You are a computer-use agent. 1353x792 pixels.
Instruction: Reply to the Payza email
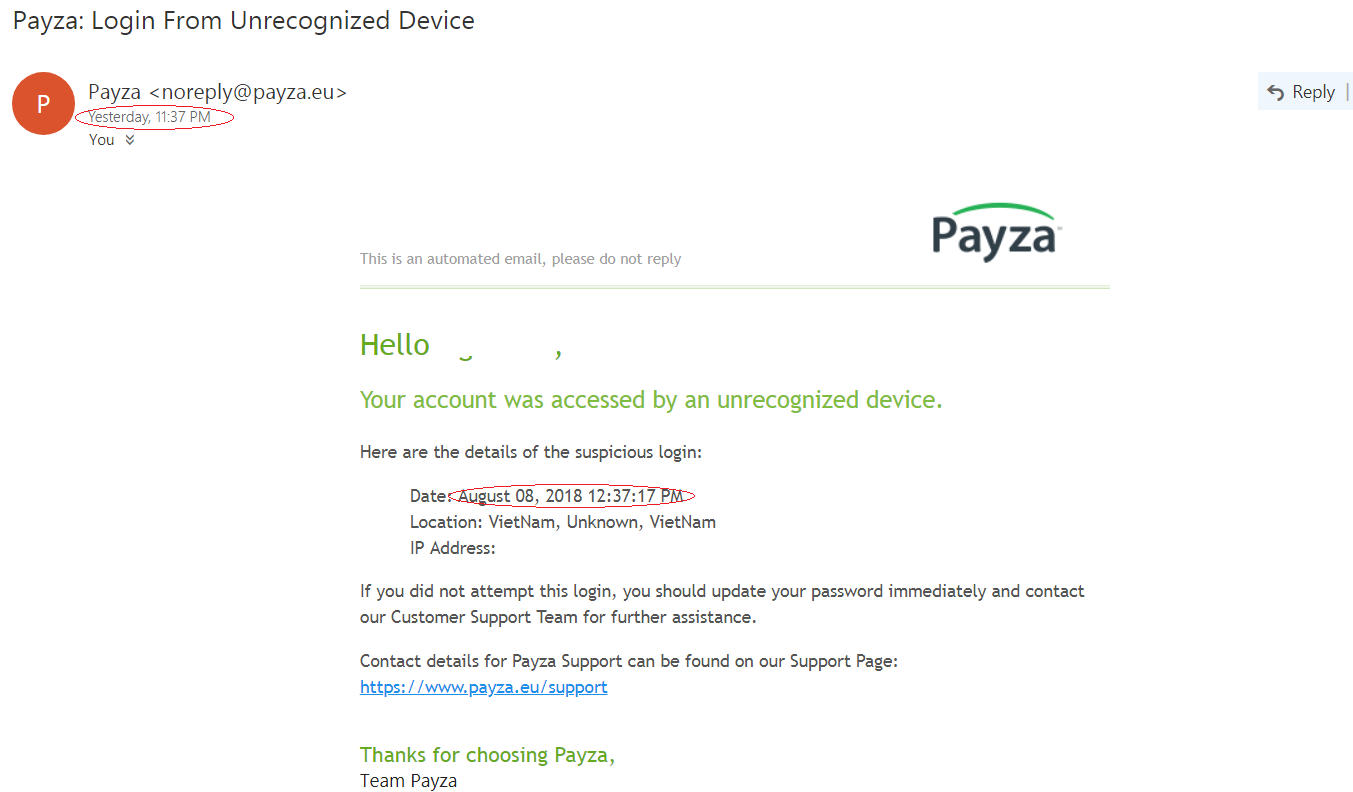(1302, 92)
